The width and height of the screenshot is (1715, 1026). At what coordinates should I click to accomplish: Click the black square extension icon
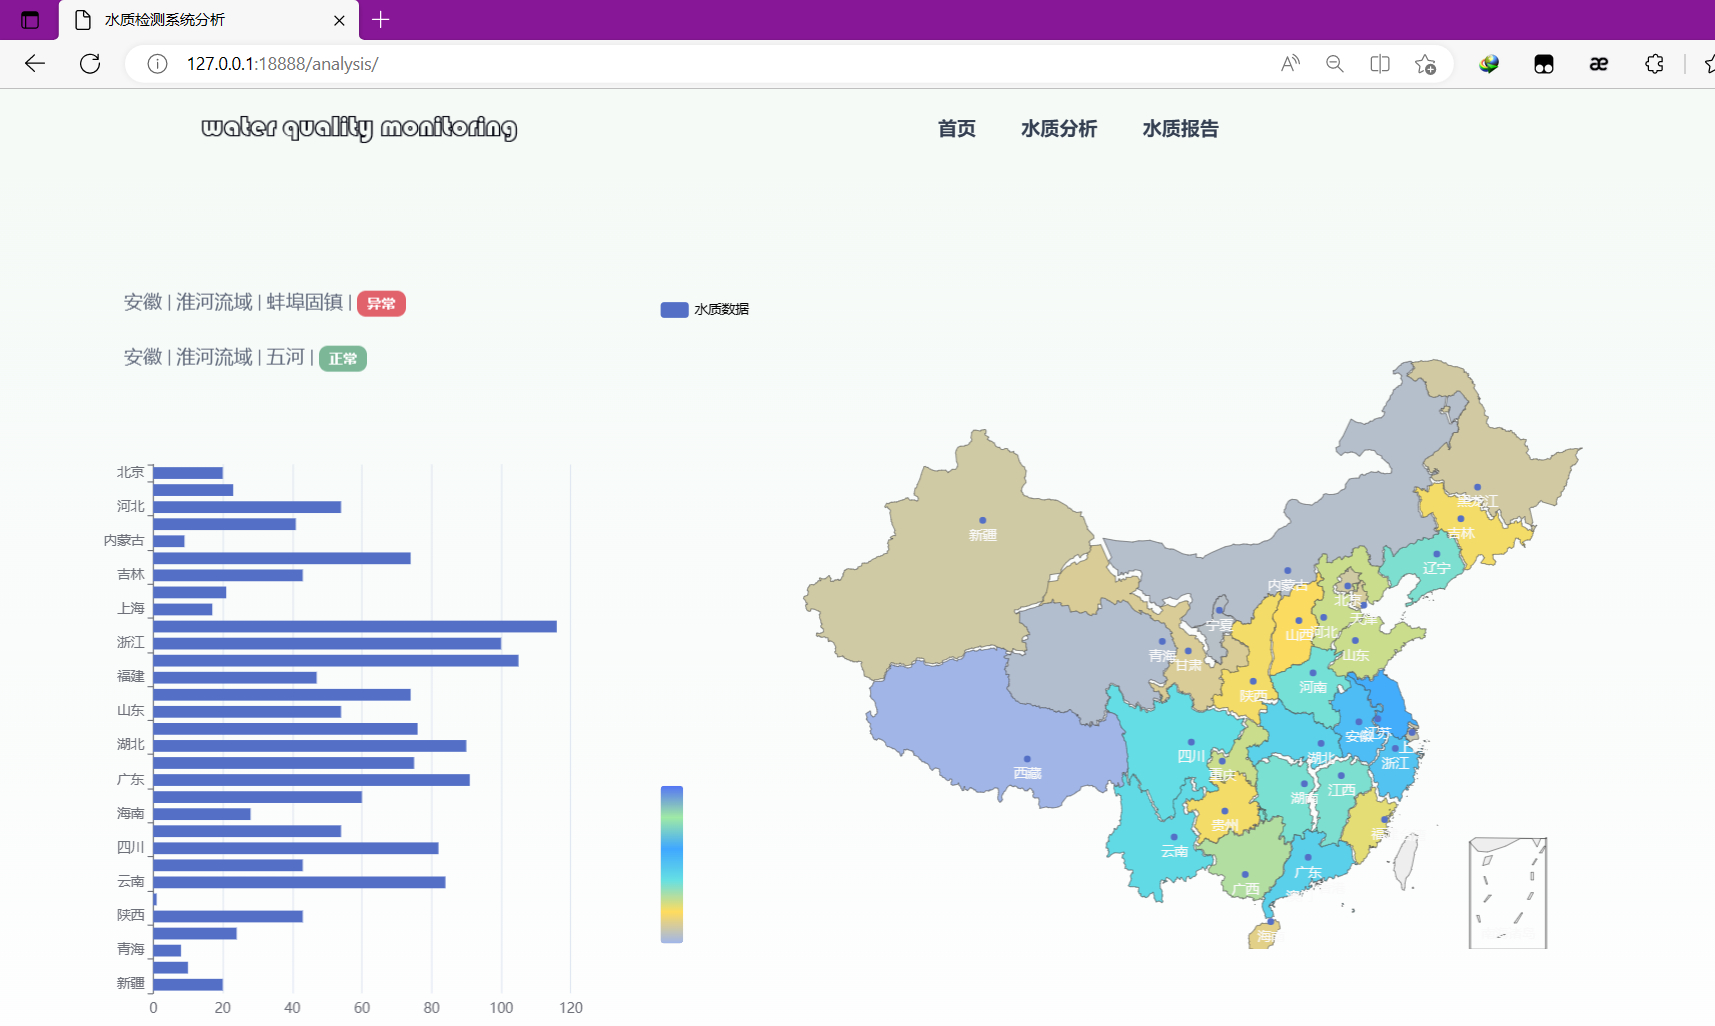1544,64
